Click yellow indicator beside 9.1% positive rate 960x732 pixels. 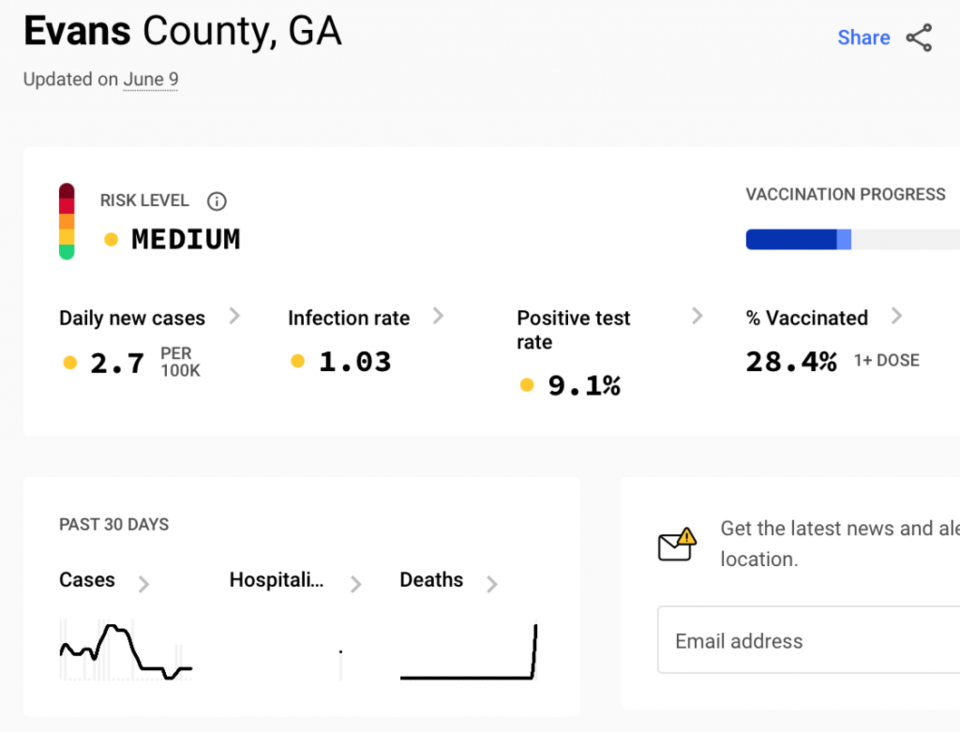pos(527,385)
